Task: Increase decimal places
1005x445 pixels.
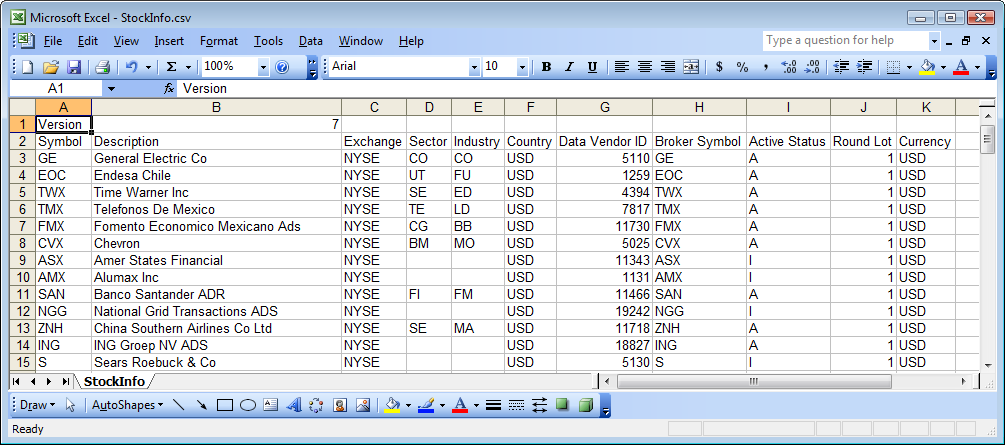Action: click(x=789, y=67)
